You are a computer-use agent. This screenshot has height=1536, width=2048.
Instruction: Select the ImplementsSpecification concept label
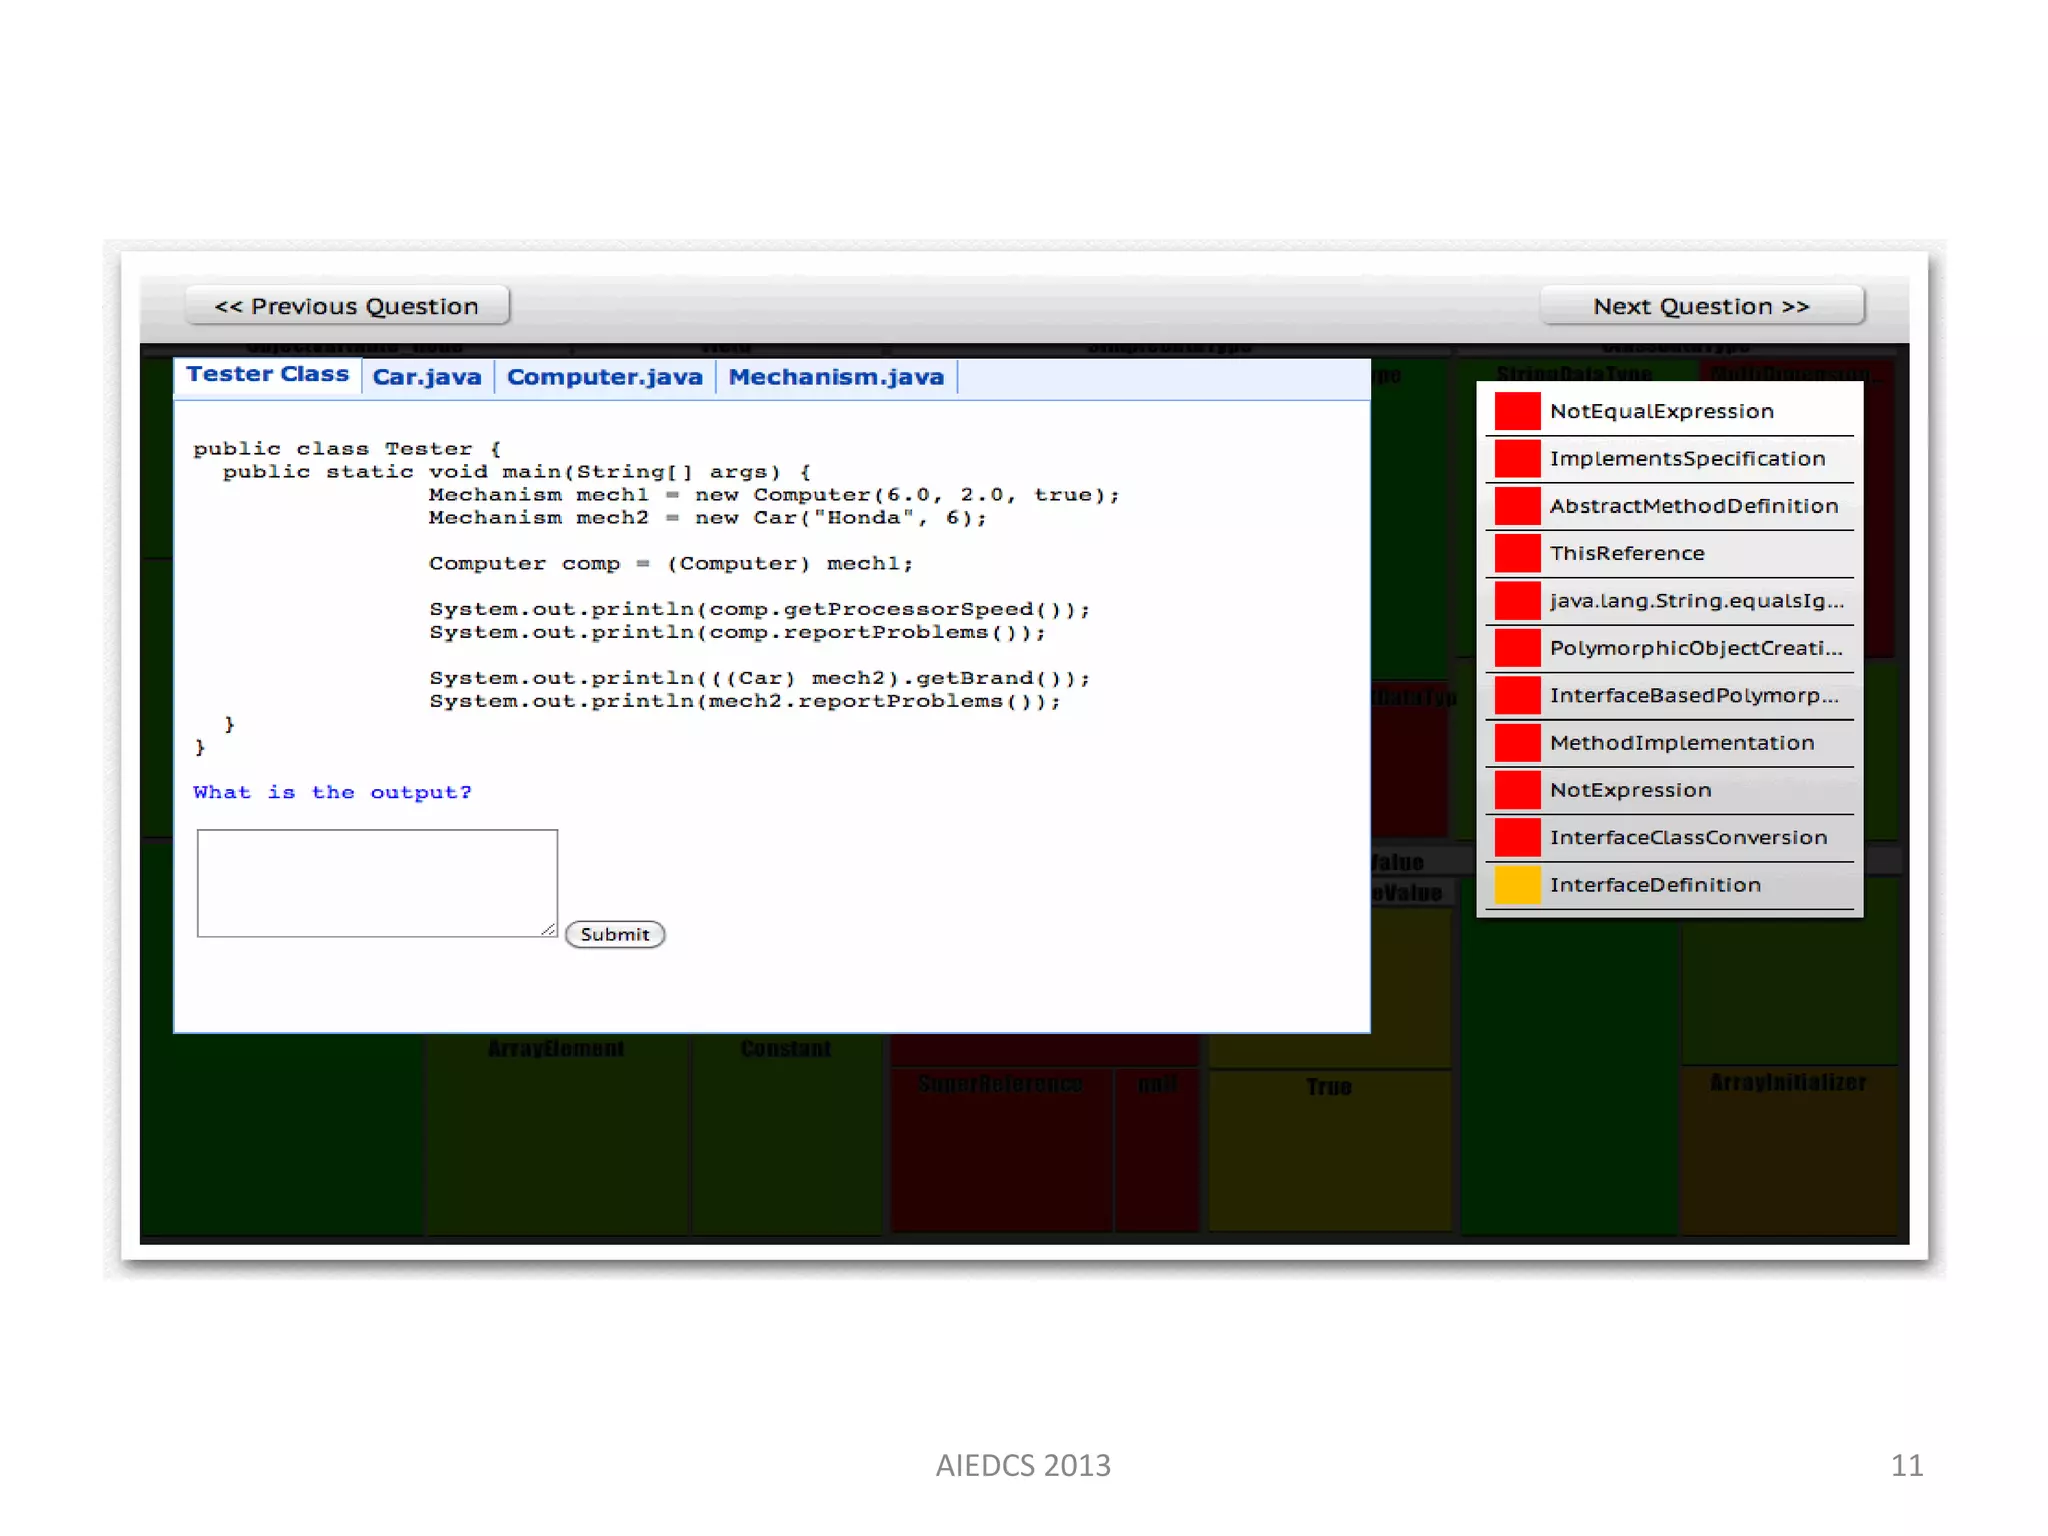(1688, 458)
